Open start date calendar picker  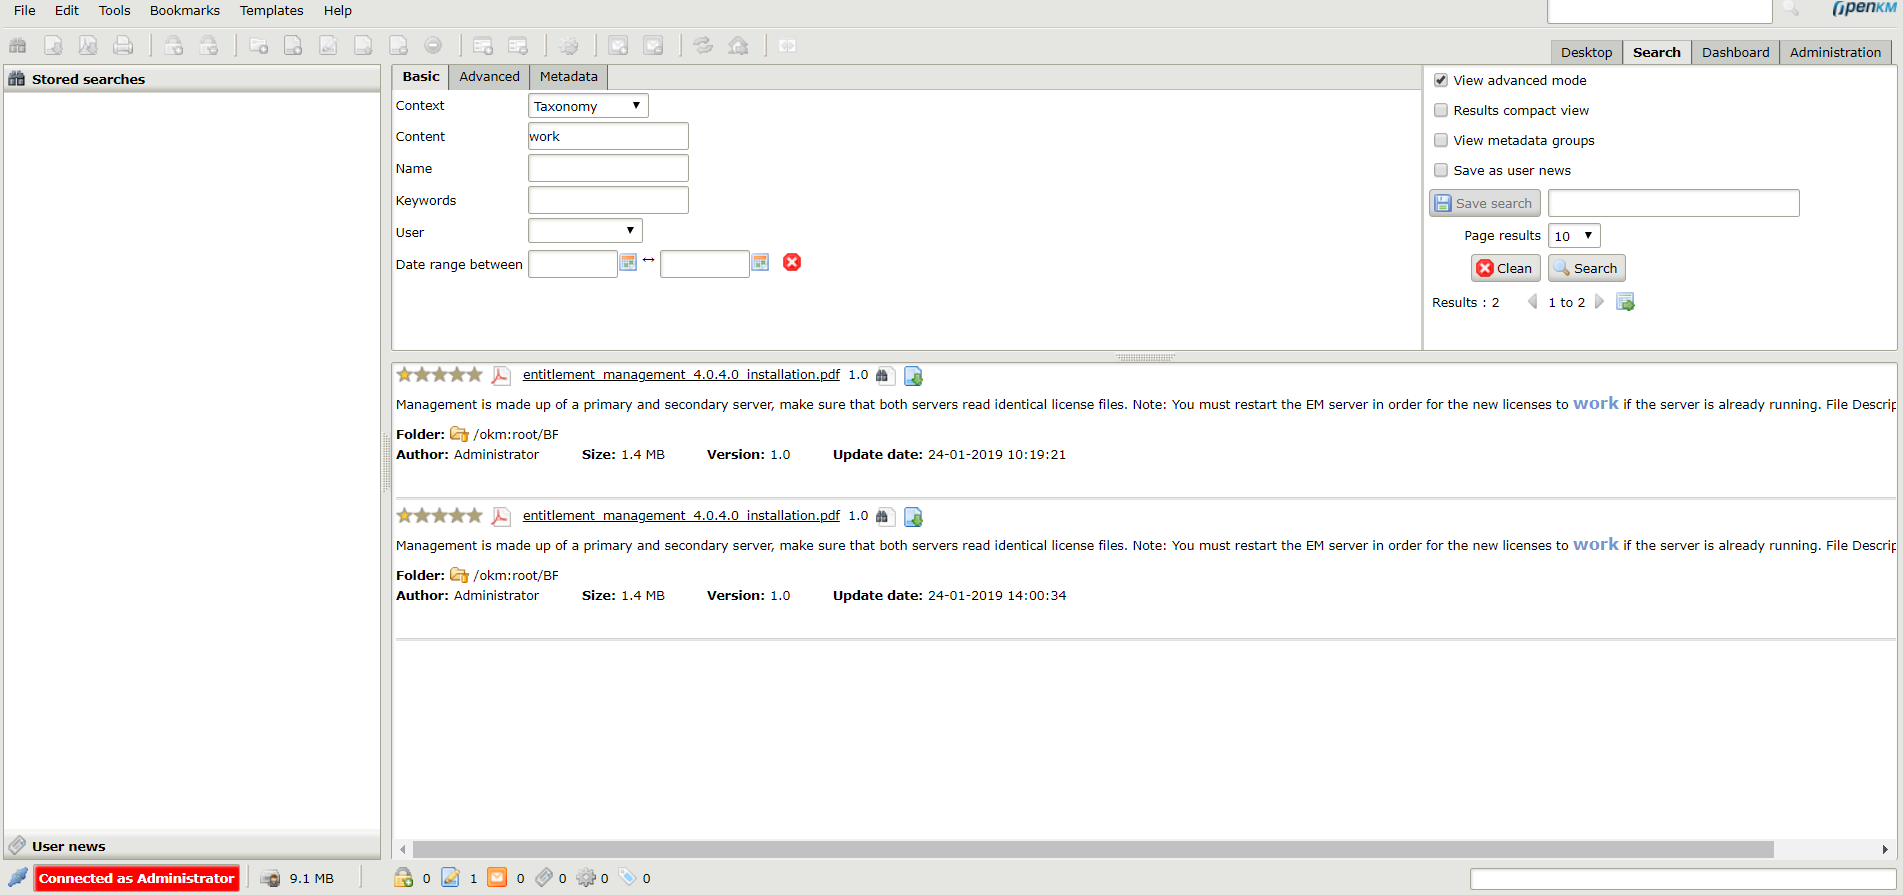(x=628, y=262)
